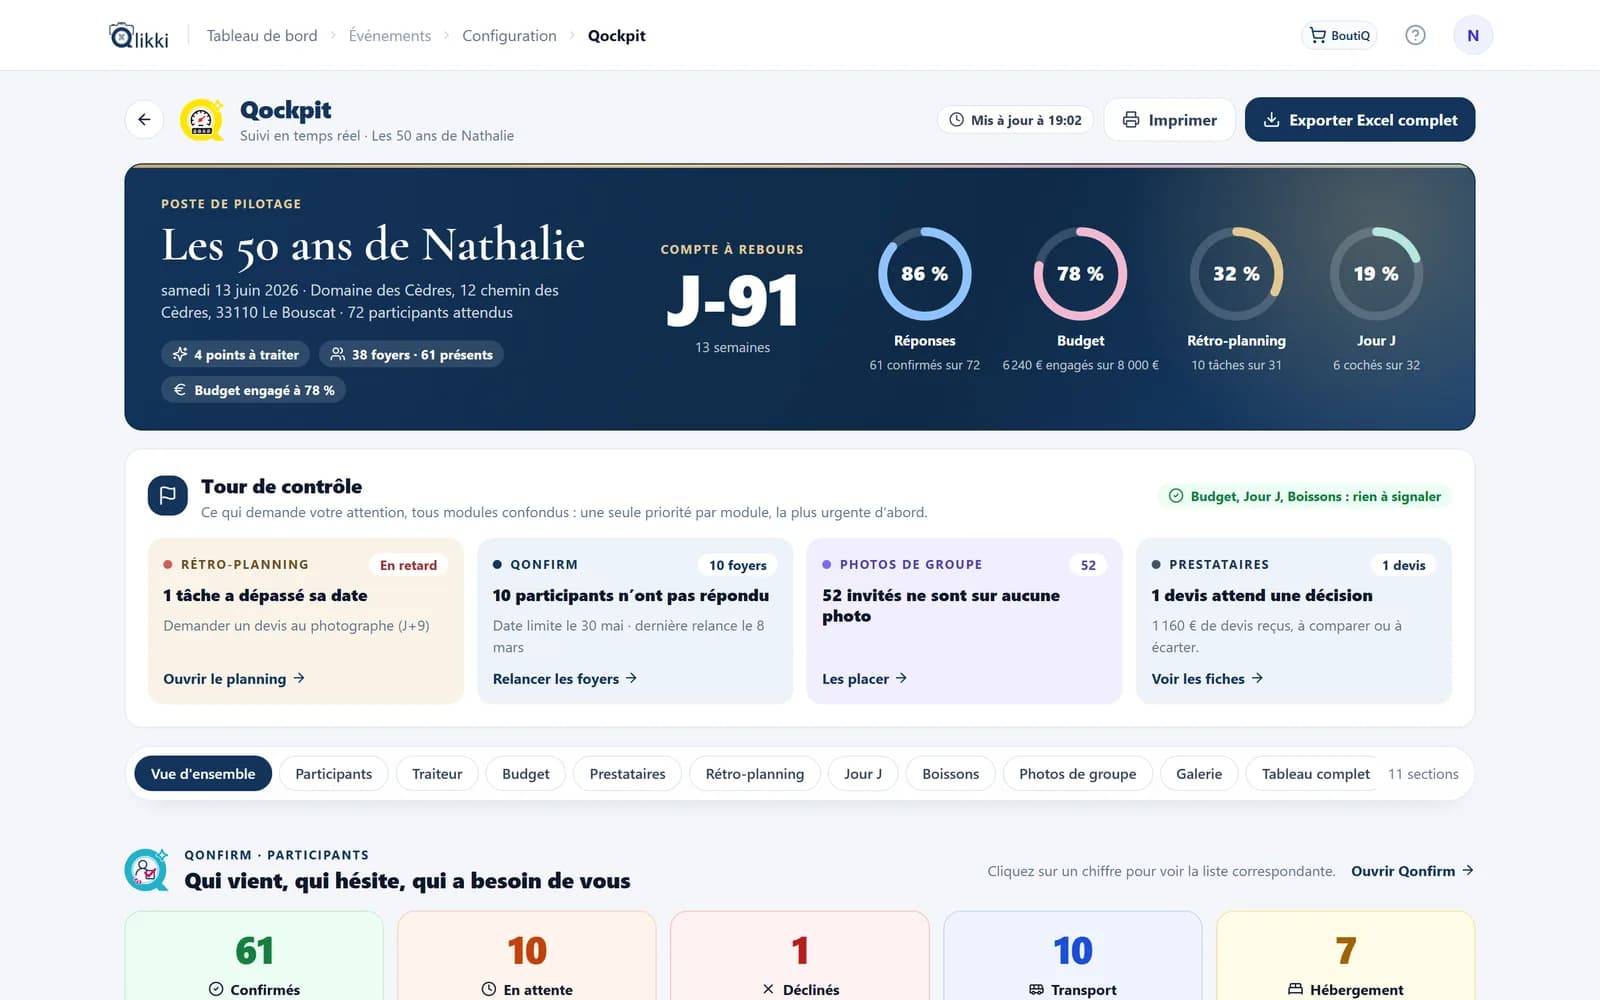Select the Prestataires tab
Screen dimensions: 1600x1000
(x=628, y=773)
